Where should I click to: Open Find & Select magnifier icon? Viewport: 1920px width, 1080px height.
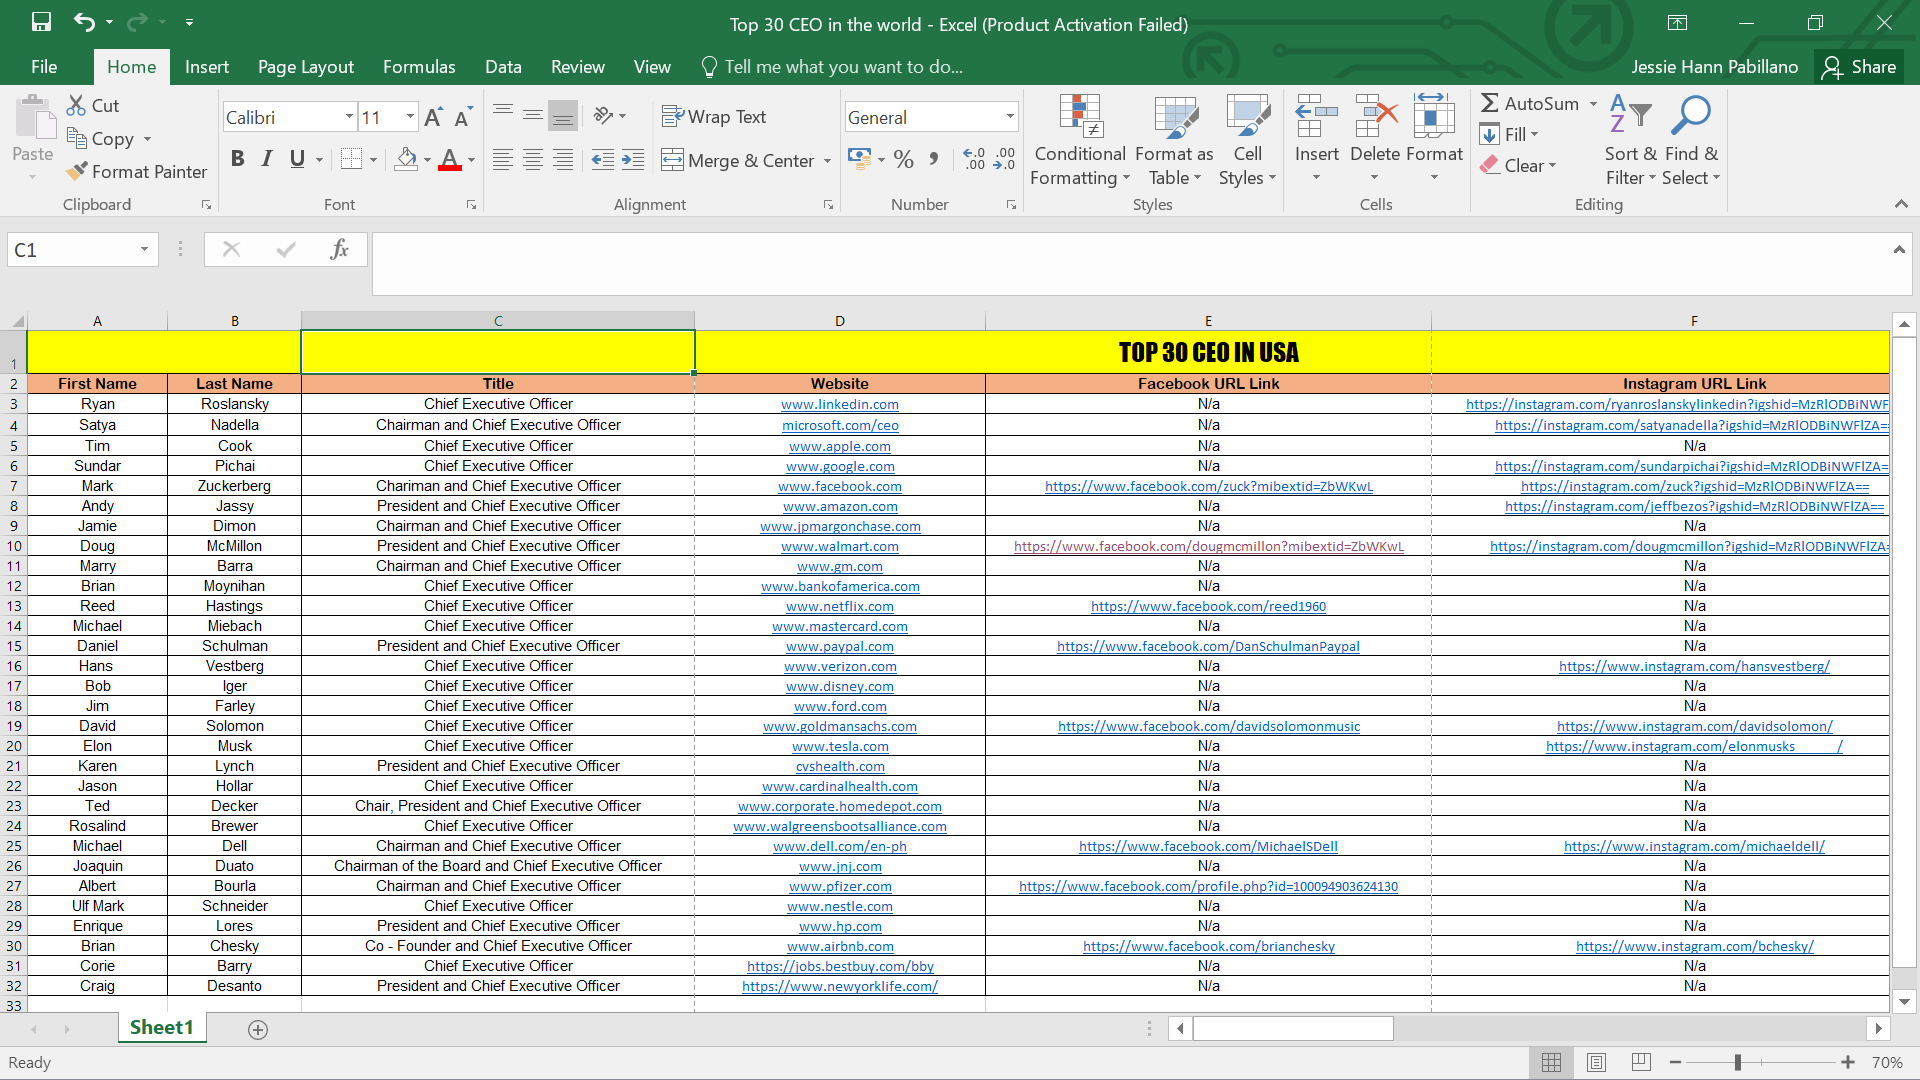pyautogui.click(x=1691, y=115)
